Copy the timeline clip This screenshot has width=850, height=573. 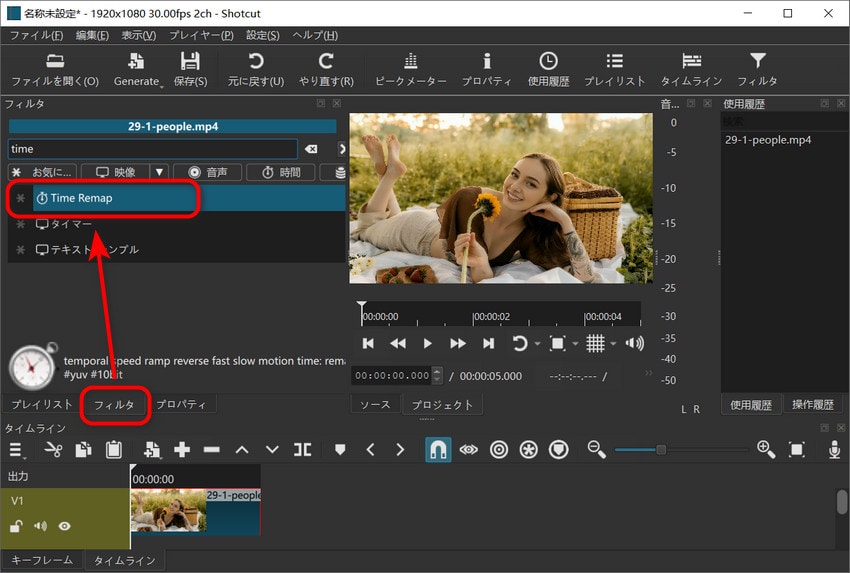tap(83, 450)
